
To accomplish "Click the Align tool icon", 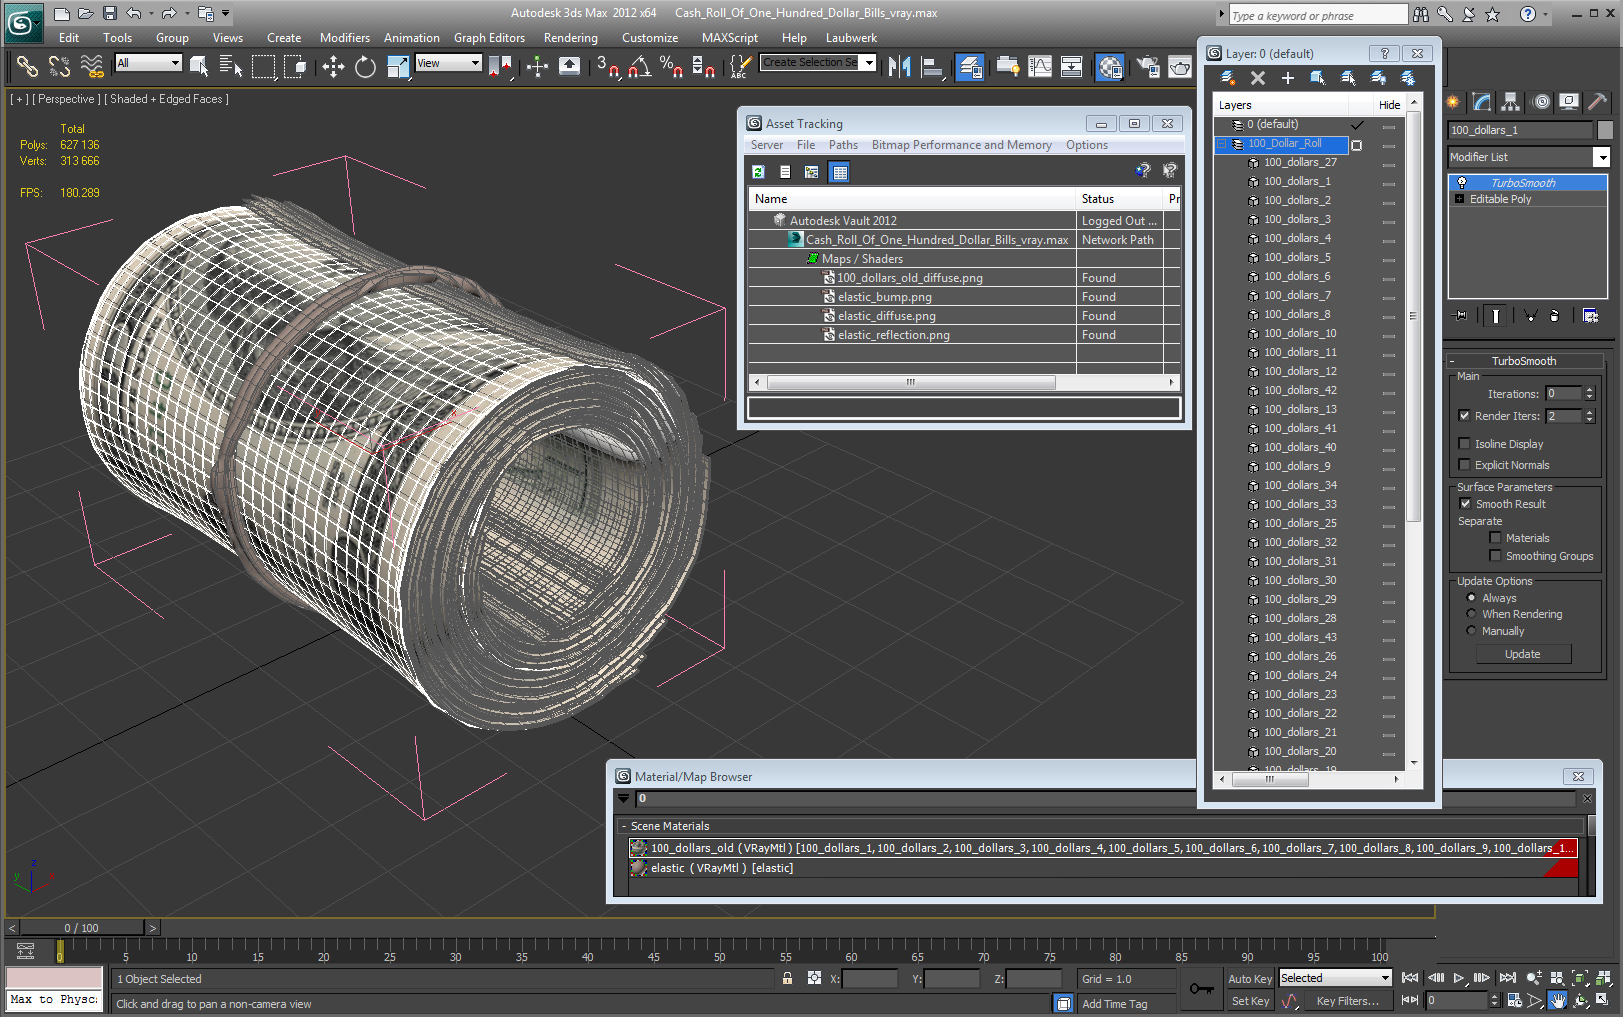I will click(x=932, y=66).
